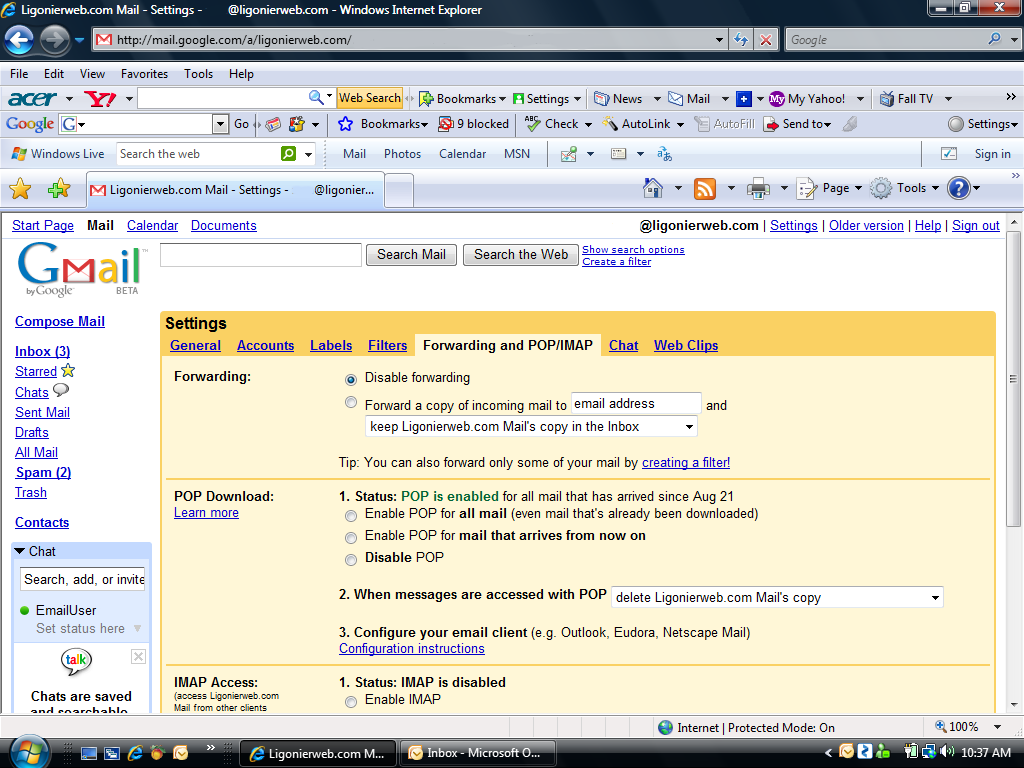Click the Google toolbar Bookmarks star
Image resolution: width=1024 pixels, height=768 pixels.
pyautogui.click(x=345, y=124)
